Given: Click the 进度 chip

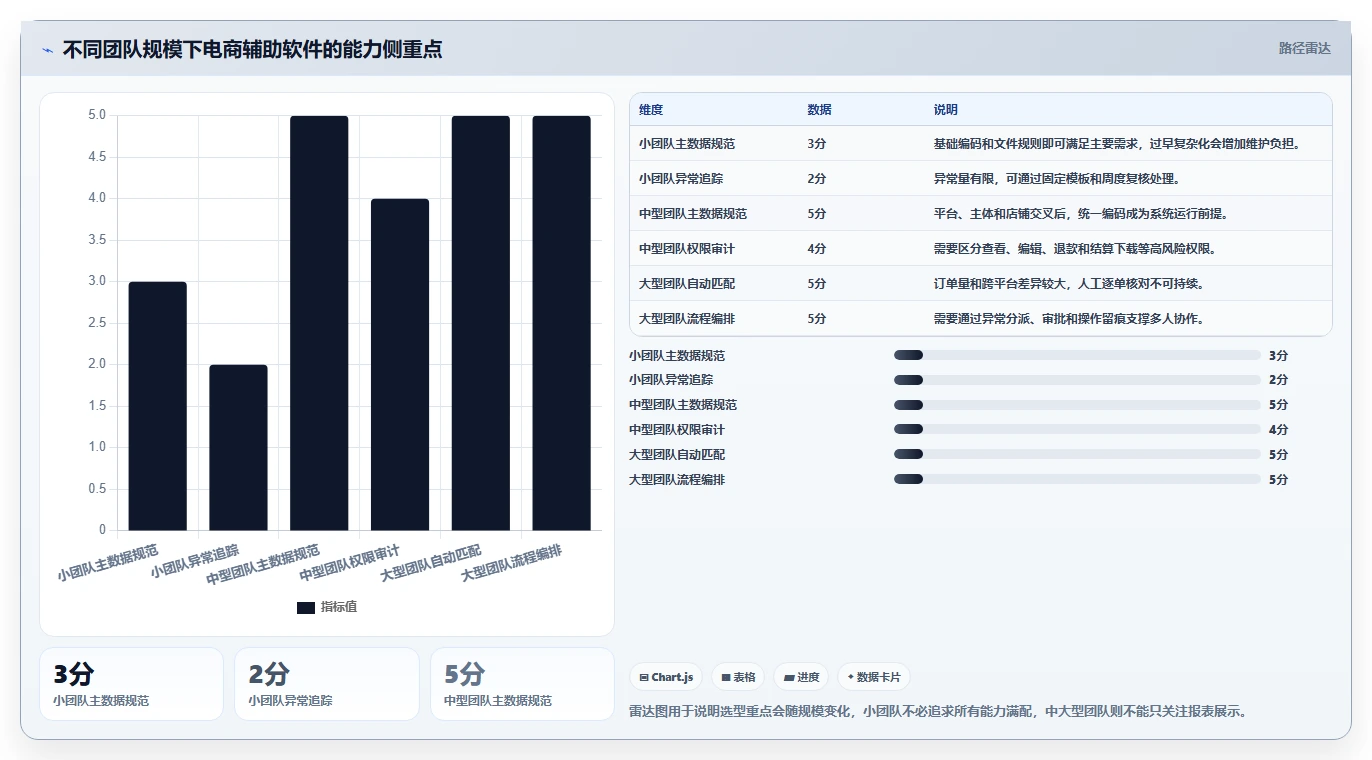Looking at the screenshot, I should coord(801,677).
